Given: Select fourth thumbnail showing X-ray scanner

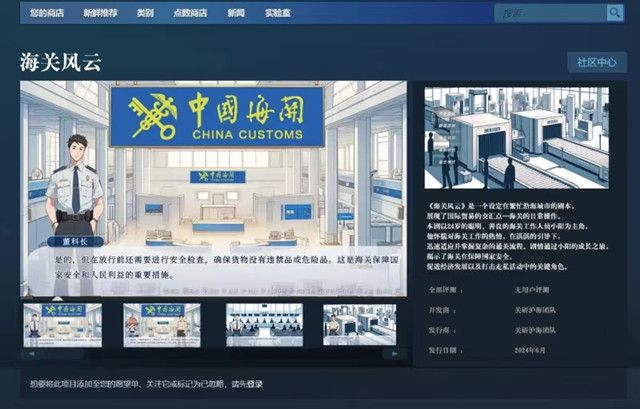Looking at the screenshot, I should [360, 325].
